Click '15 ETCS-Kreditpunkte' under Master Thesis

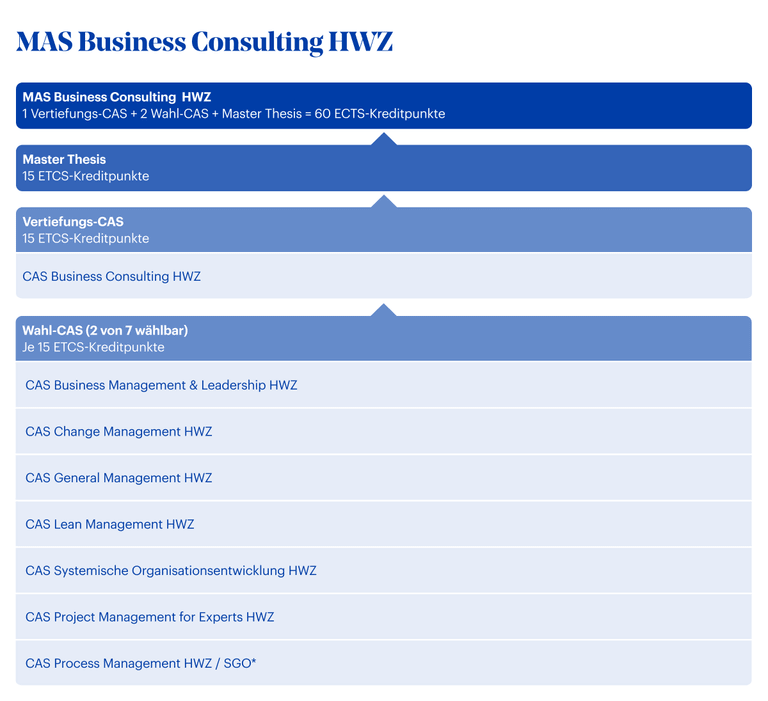click(86, 176)
